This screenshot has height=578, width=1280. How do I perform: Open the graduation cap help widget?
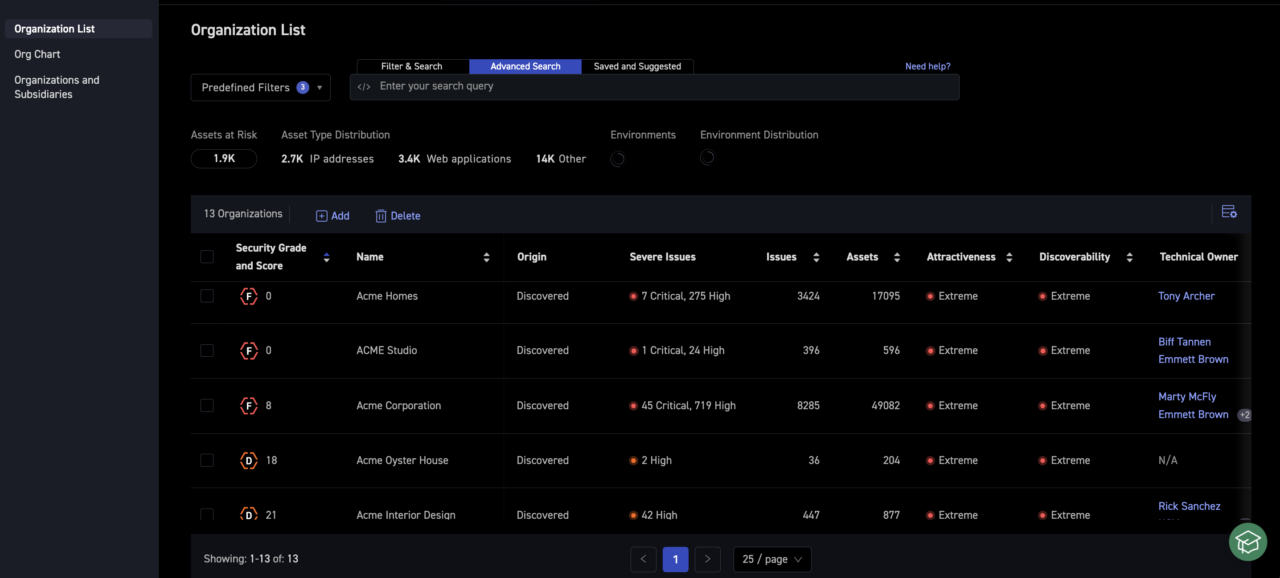(x=1247, y=542)
